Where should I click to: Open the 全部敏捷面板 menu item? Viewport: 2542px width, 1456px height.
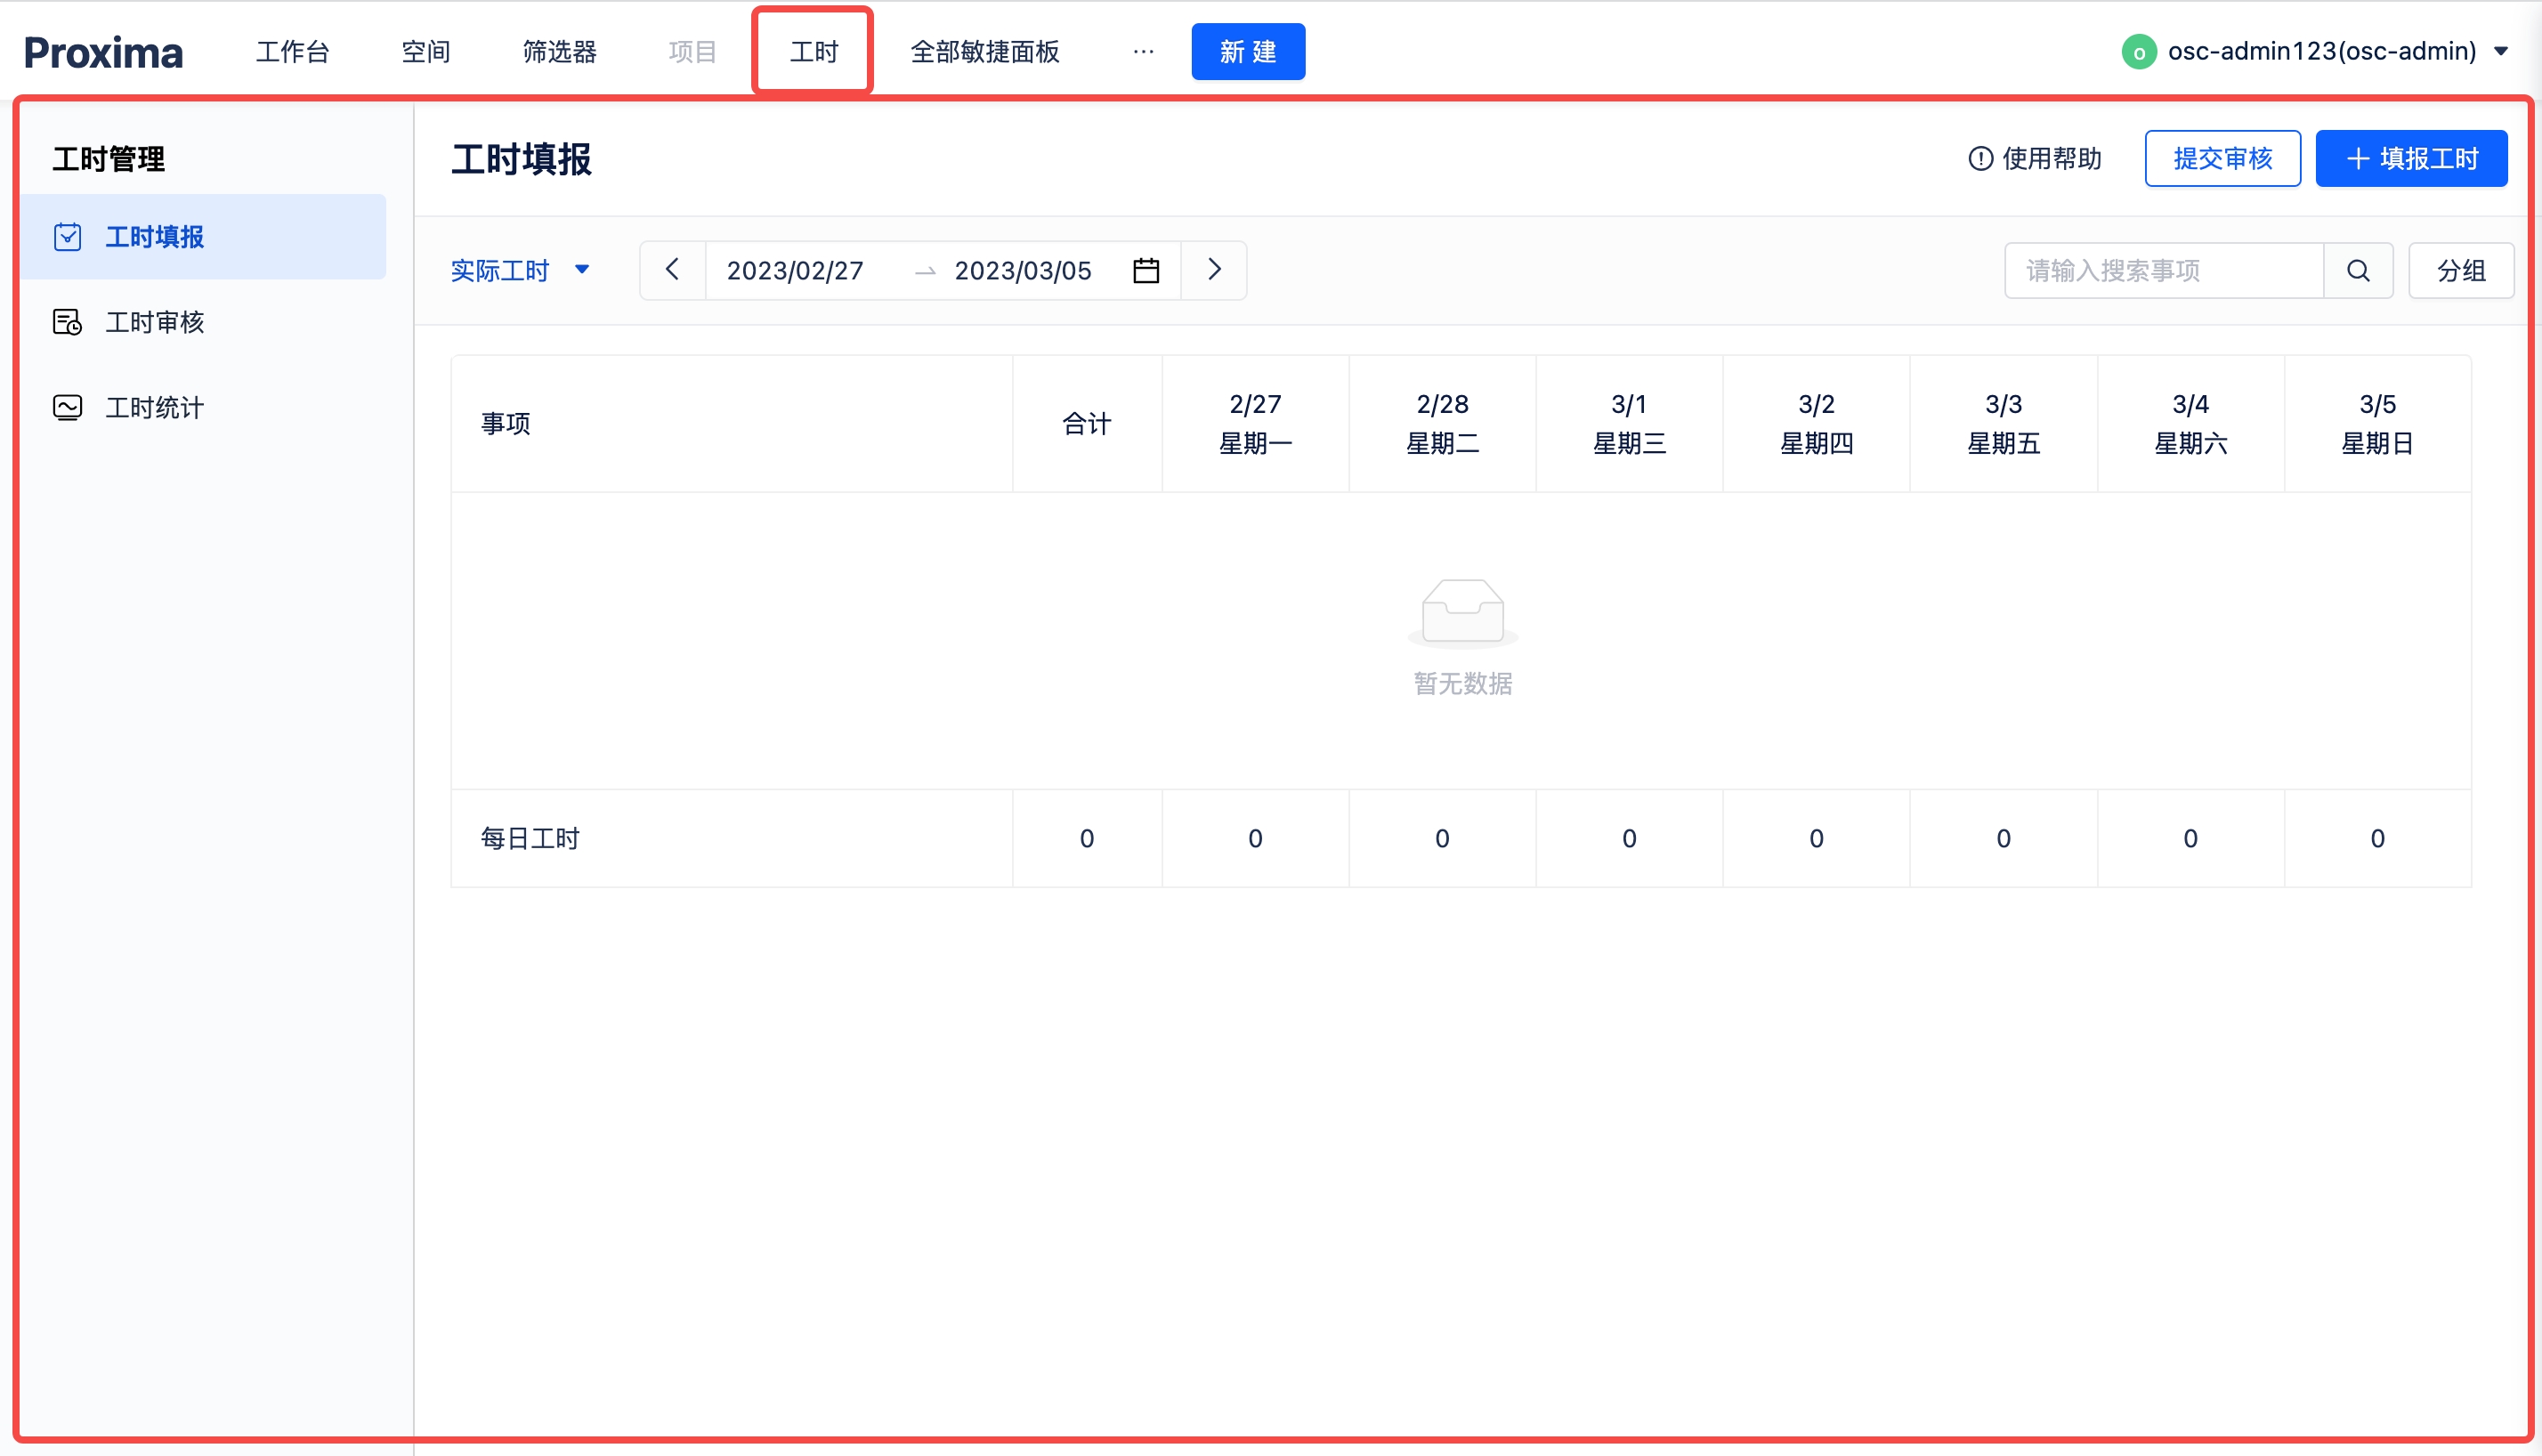985,51
